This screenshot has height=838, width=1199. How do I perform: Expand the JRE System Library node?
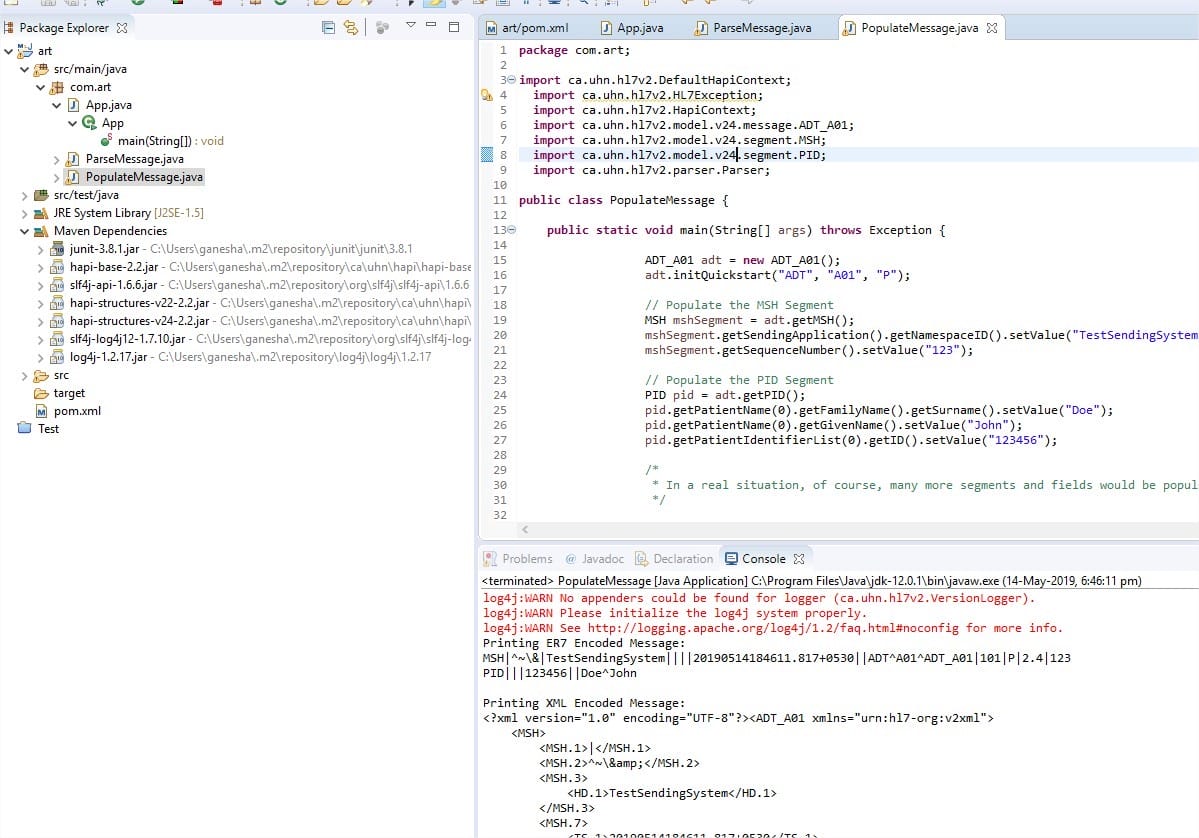pos(24,213)
